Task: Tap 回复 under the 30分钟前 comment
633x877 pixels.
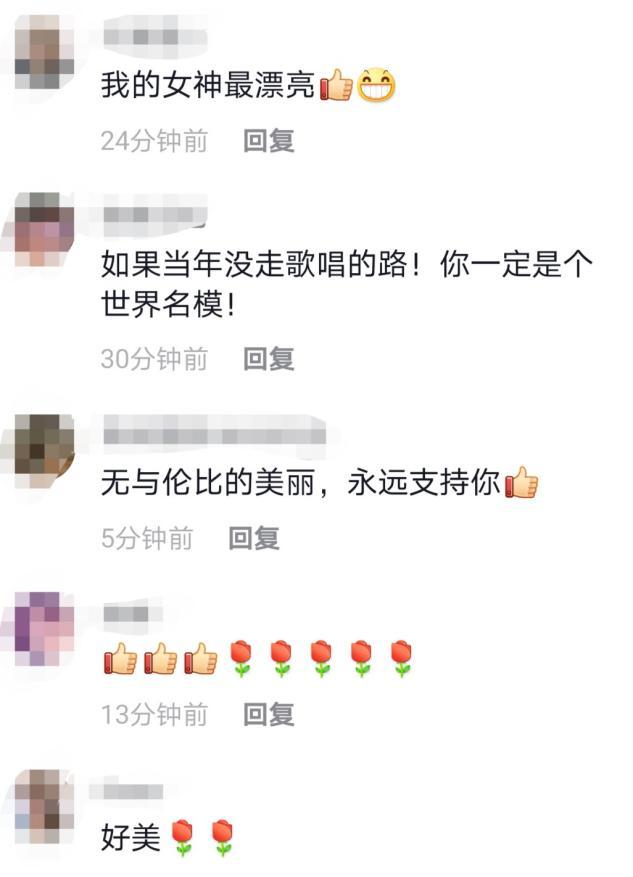Action: (268, 359)
